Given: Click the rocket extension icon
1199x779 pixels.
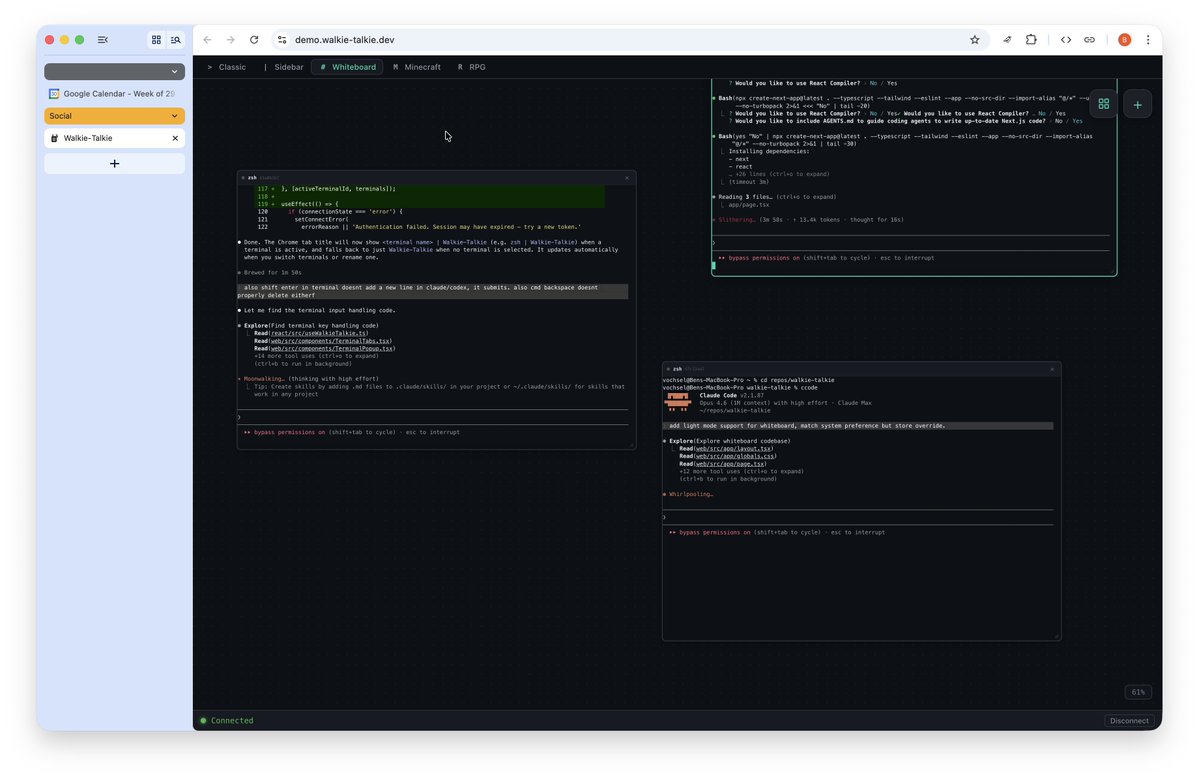Looking at the screenshot, I should point(1007,40).
